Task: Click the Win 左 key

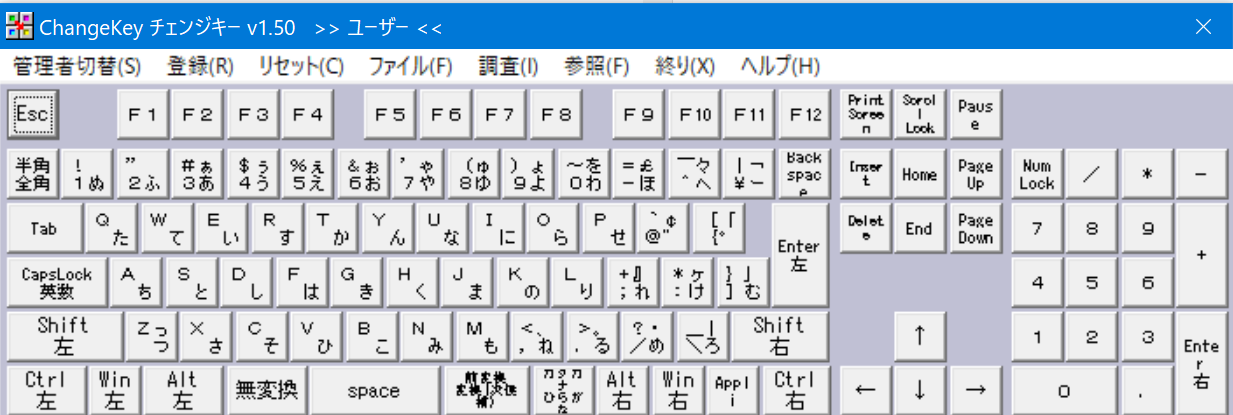Action: [115, 391]
